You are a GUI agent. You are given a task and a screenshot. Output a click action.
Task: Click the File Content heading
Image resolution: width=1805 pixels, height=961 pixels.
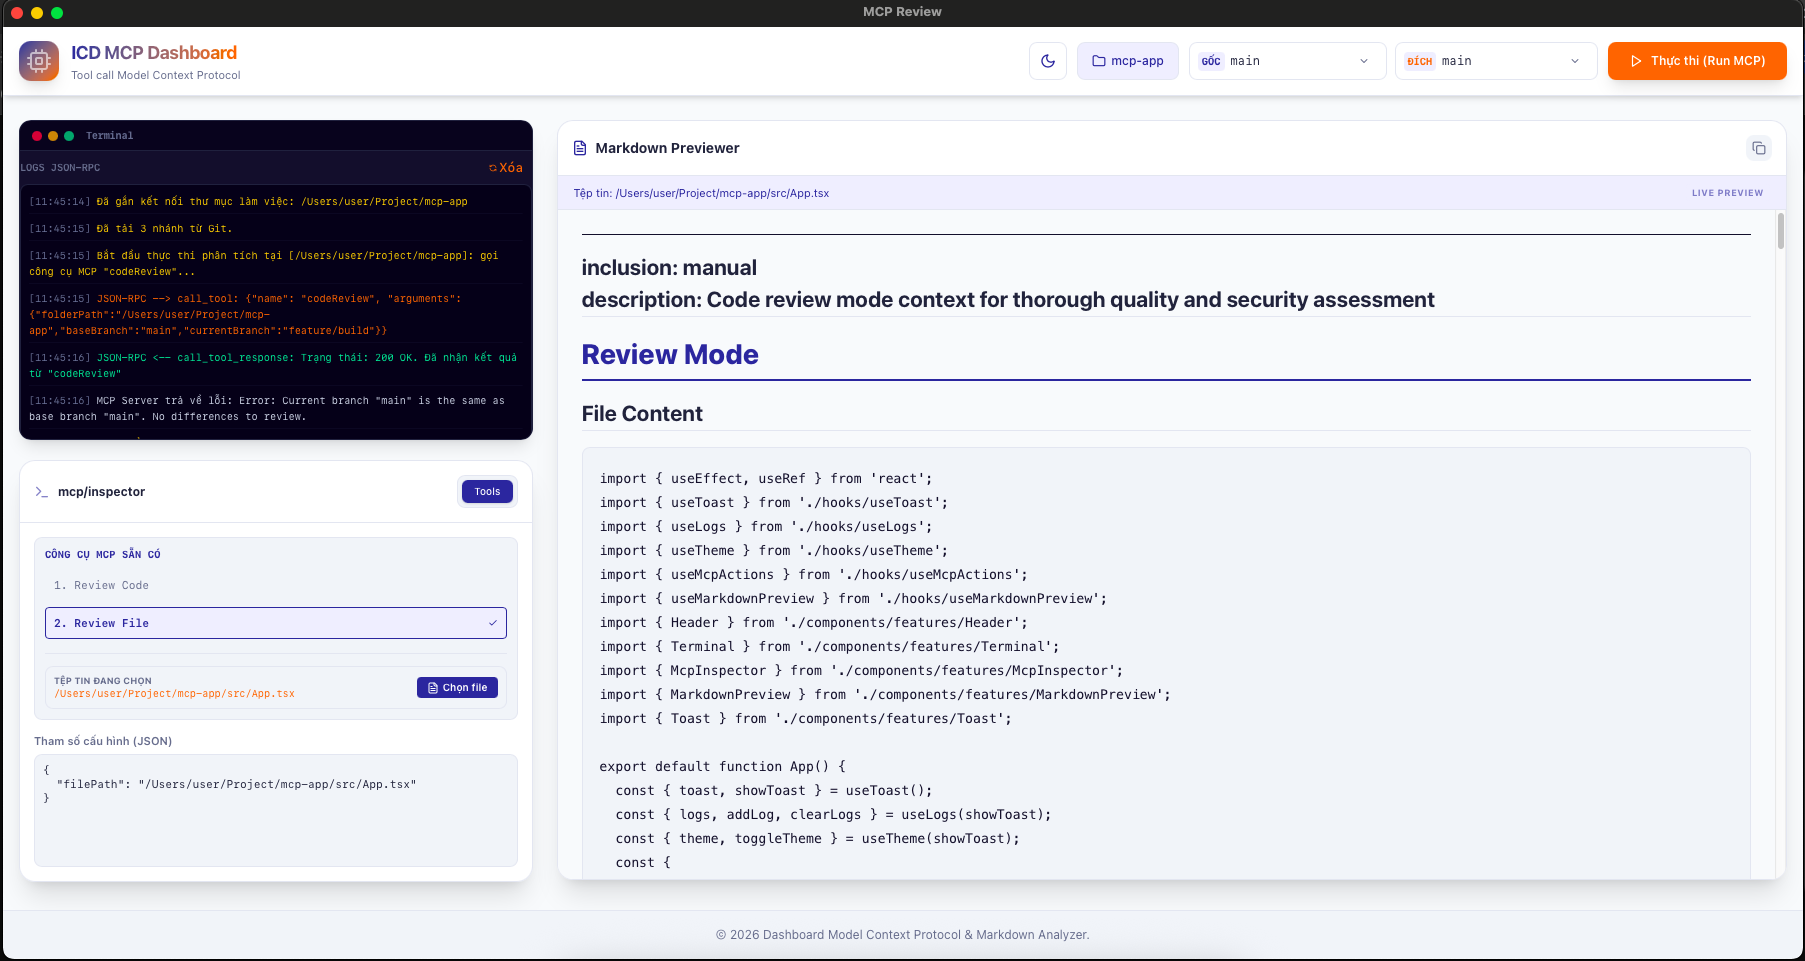(x=642, y=414)
